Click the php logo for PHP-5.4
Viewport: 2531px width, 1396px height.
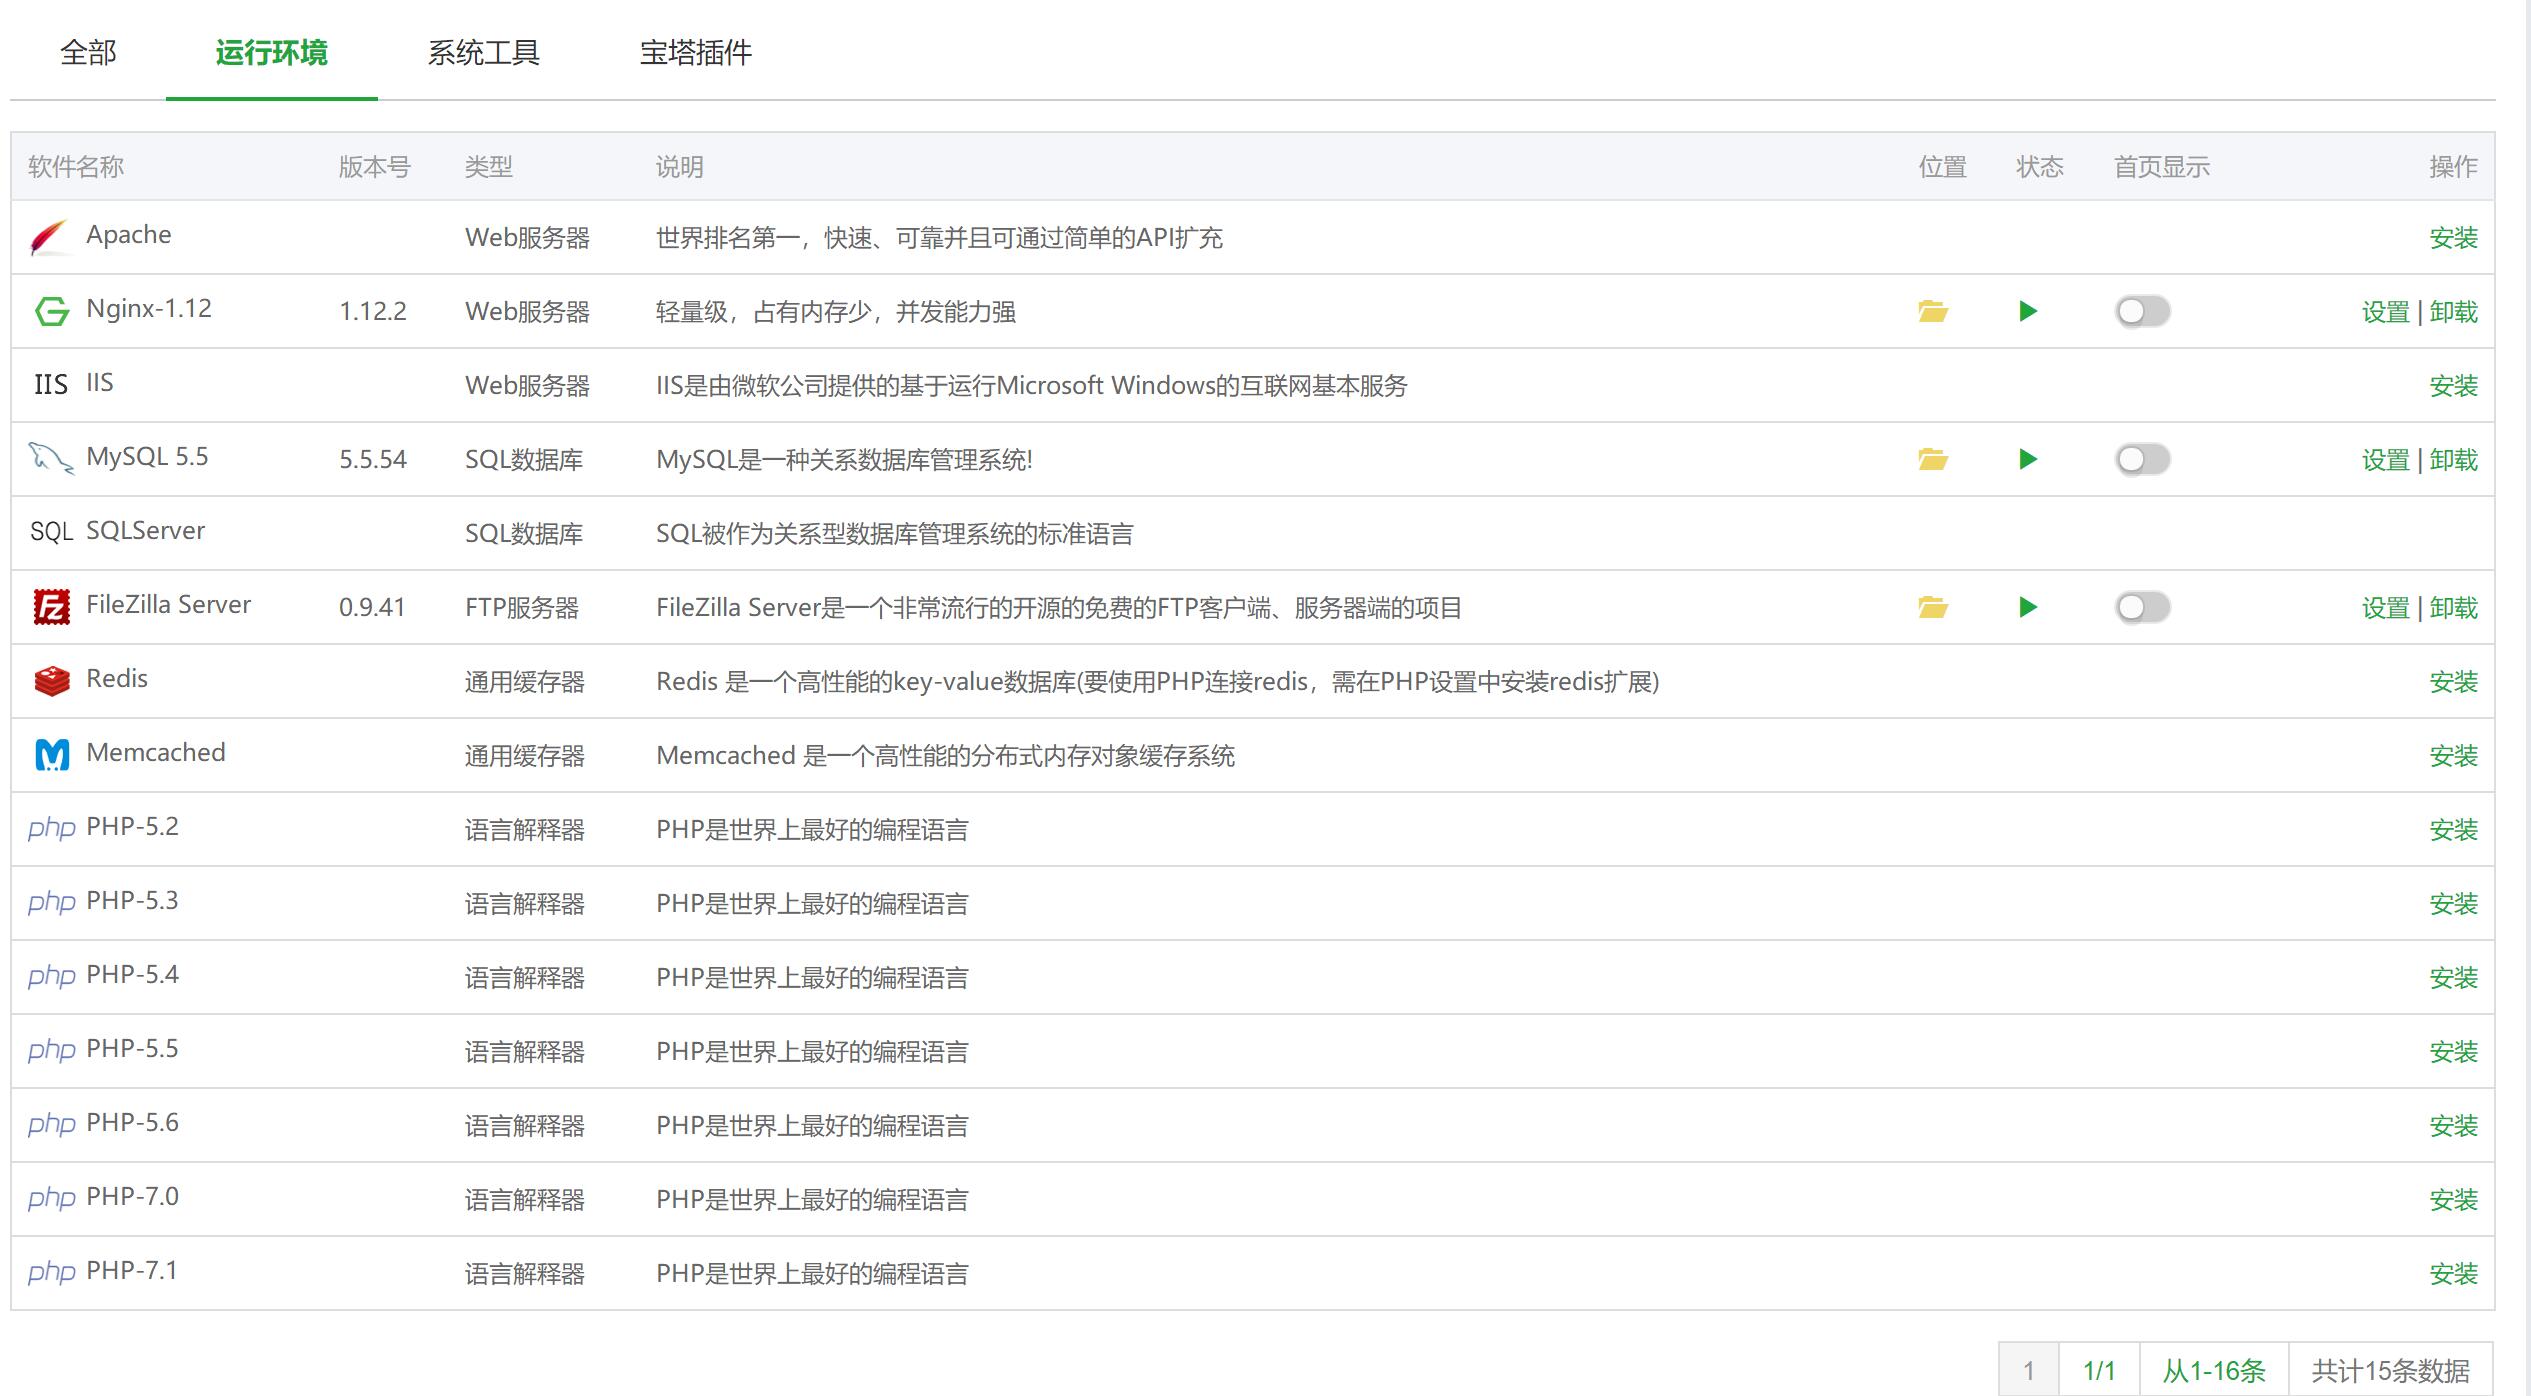click(x=52, y=977)
